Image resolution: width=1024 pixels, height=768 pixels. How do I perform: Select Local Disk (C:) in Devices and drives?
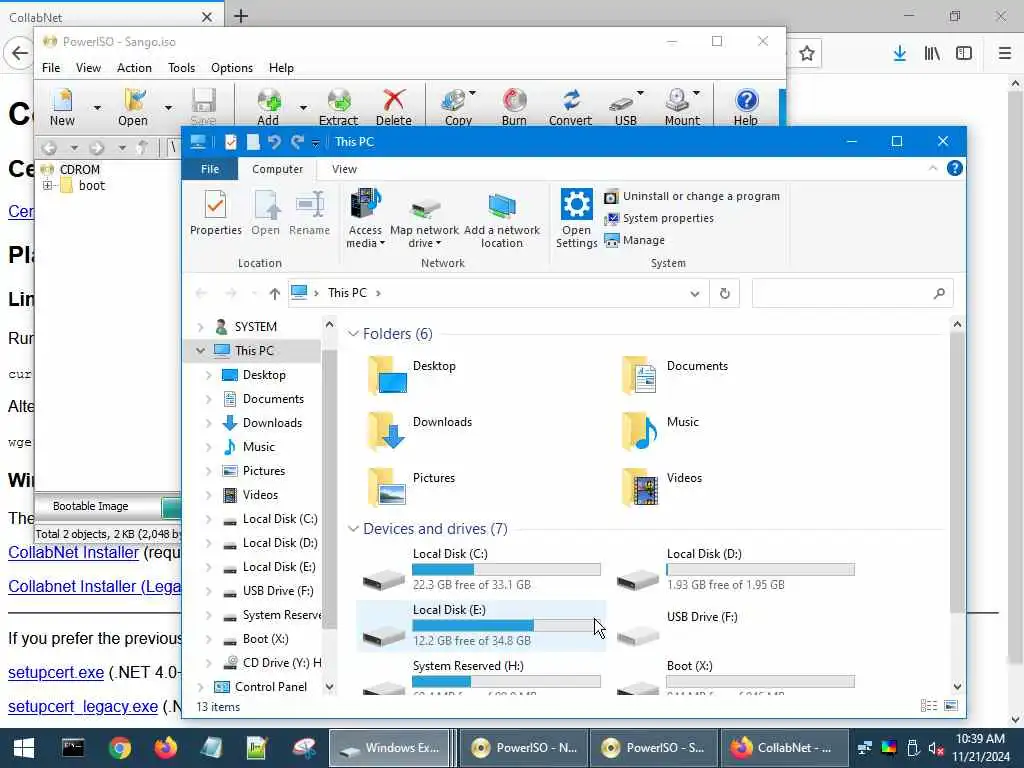tap(481, 569)
